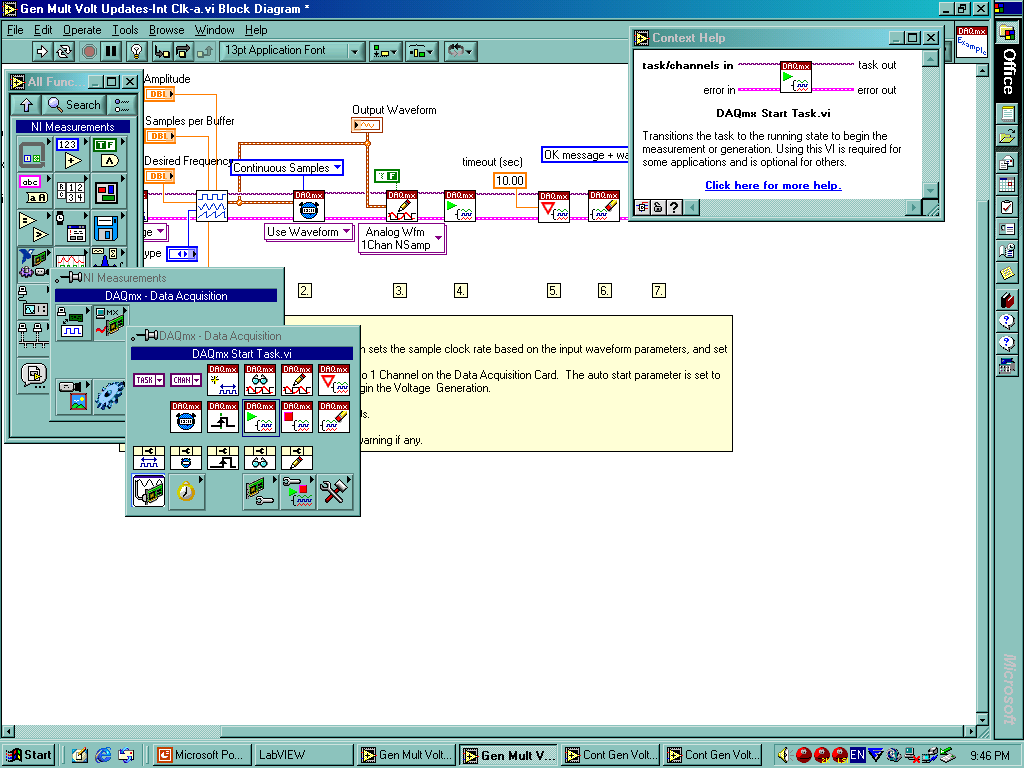The image size is (1024, 768).
Task: Select the DAQmx Read VI in palette
Action: [x=260, y=380]
